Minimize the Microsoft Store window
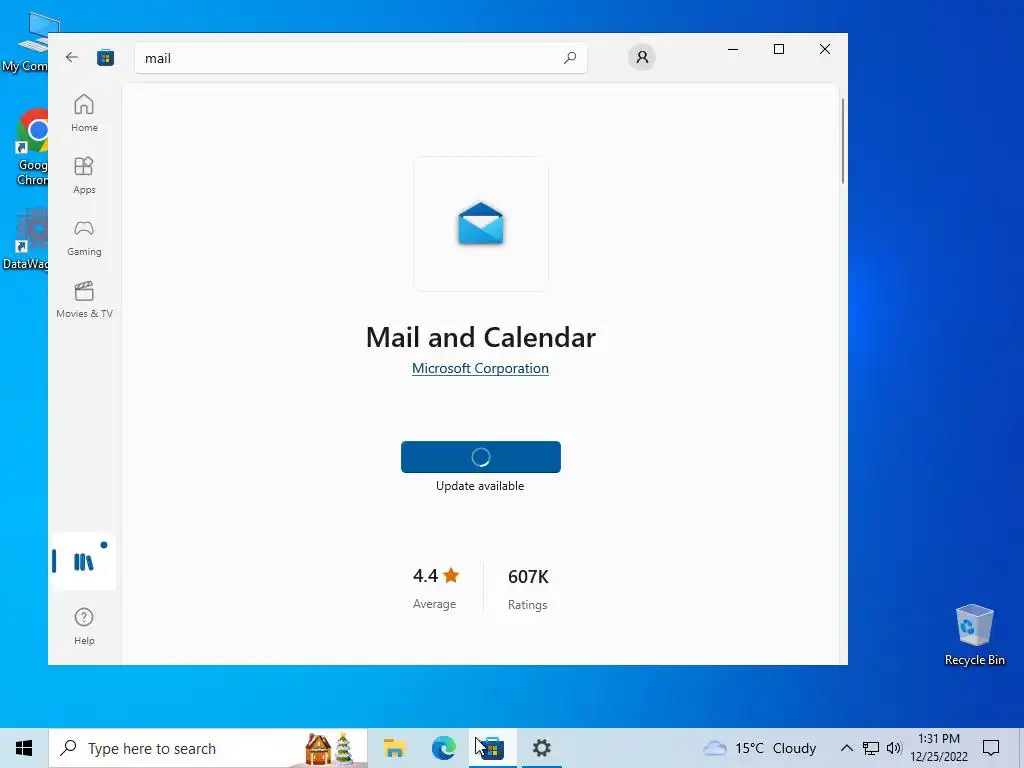This screenshot has height=768, width=1024. (x=733, y=49)
